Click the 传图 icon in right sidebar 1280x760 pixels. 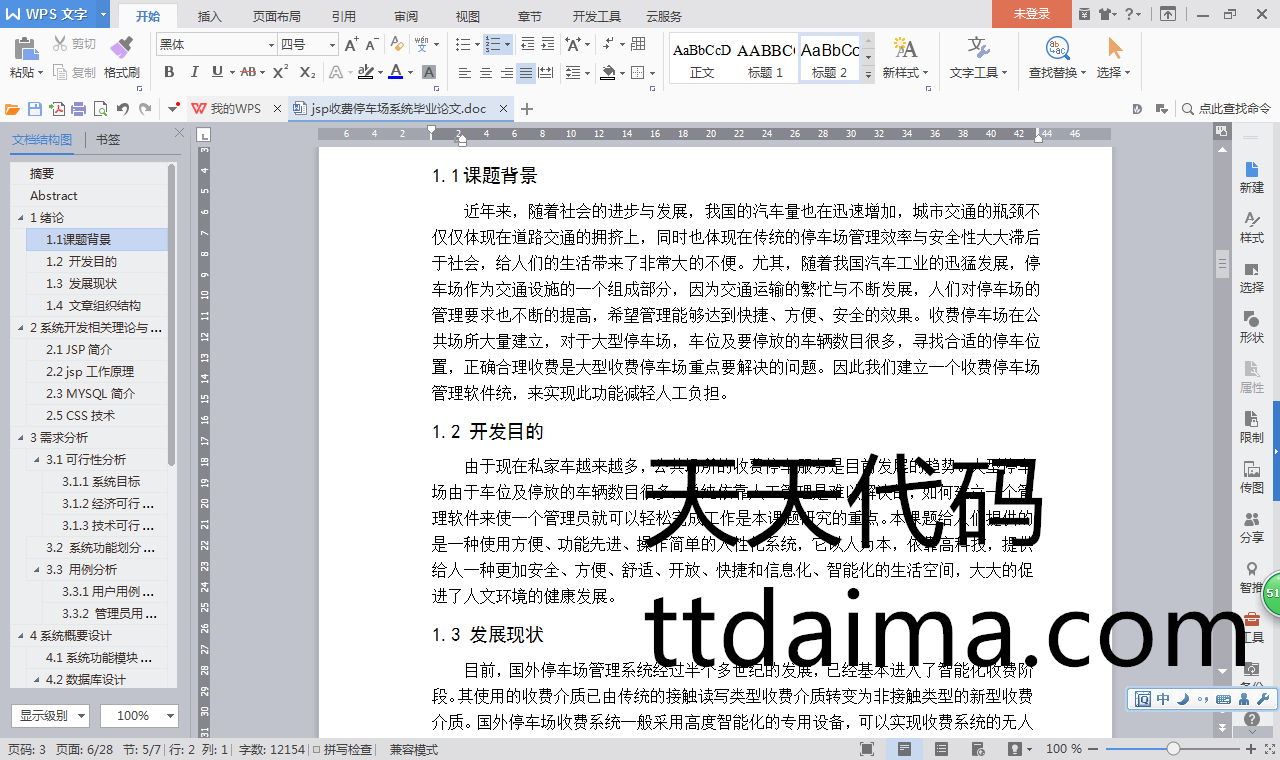coord(1251,477)
